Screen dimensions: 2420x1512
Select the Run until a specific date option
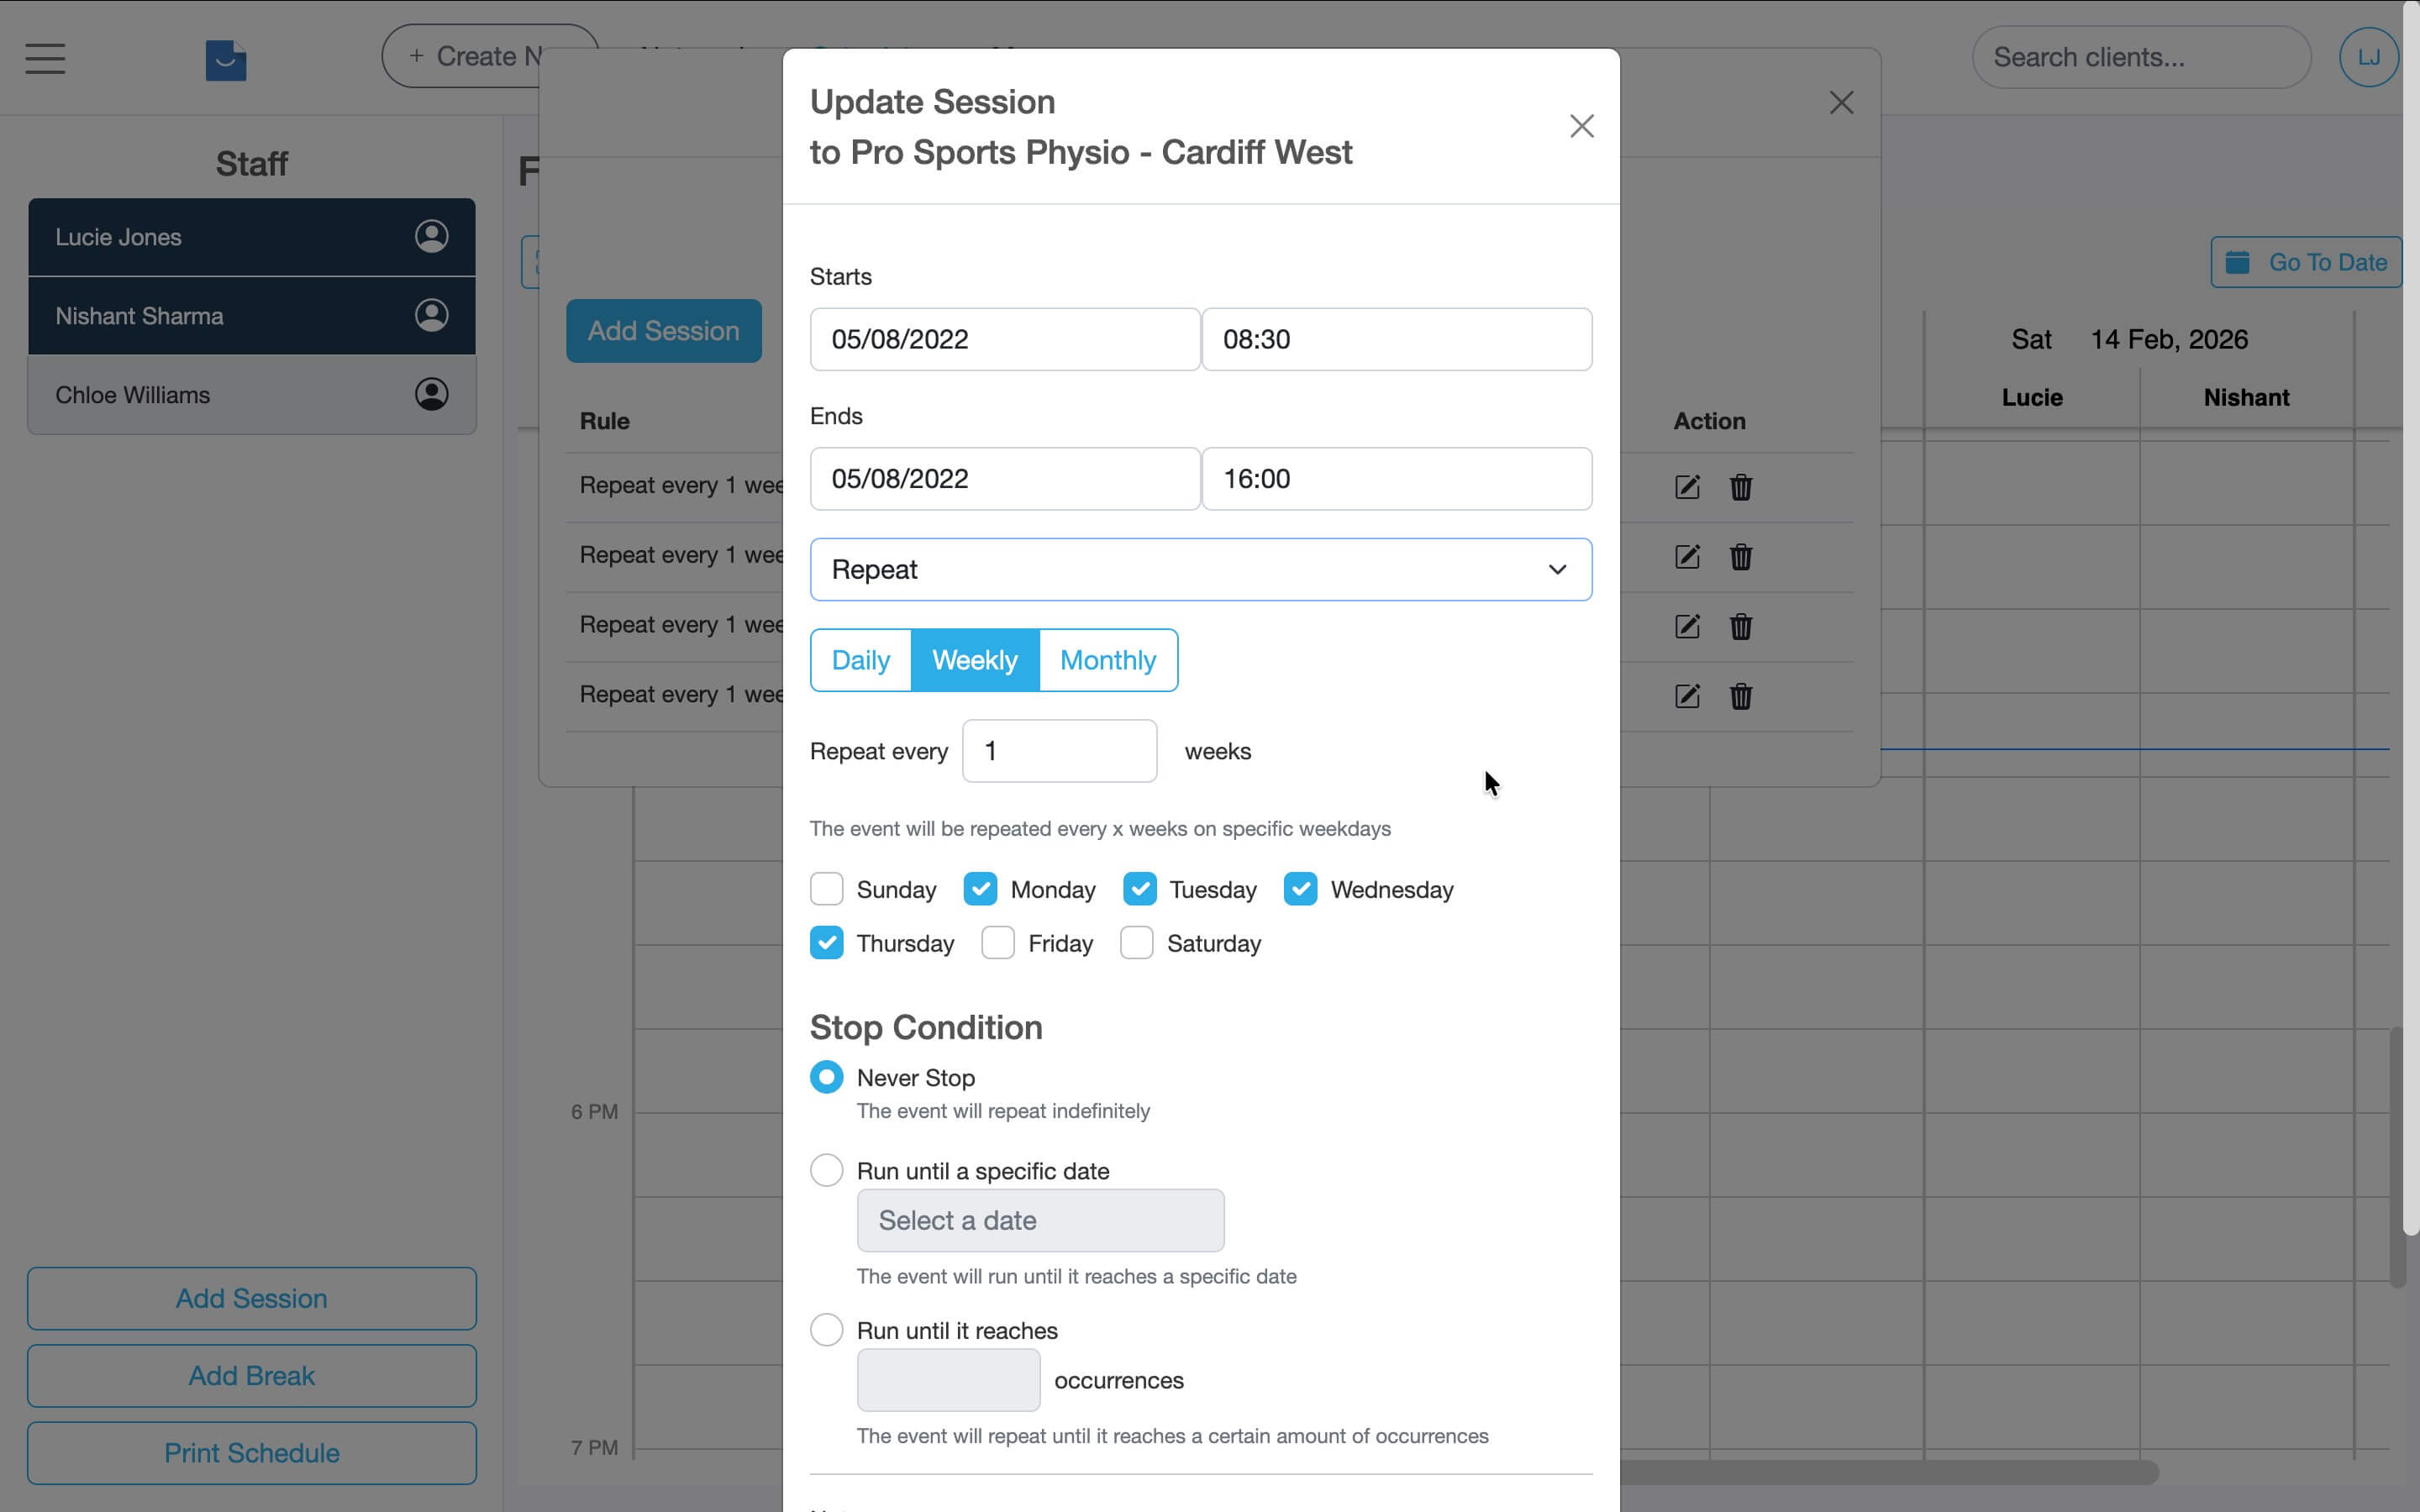tap(827, 1169)
